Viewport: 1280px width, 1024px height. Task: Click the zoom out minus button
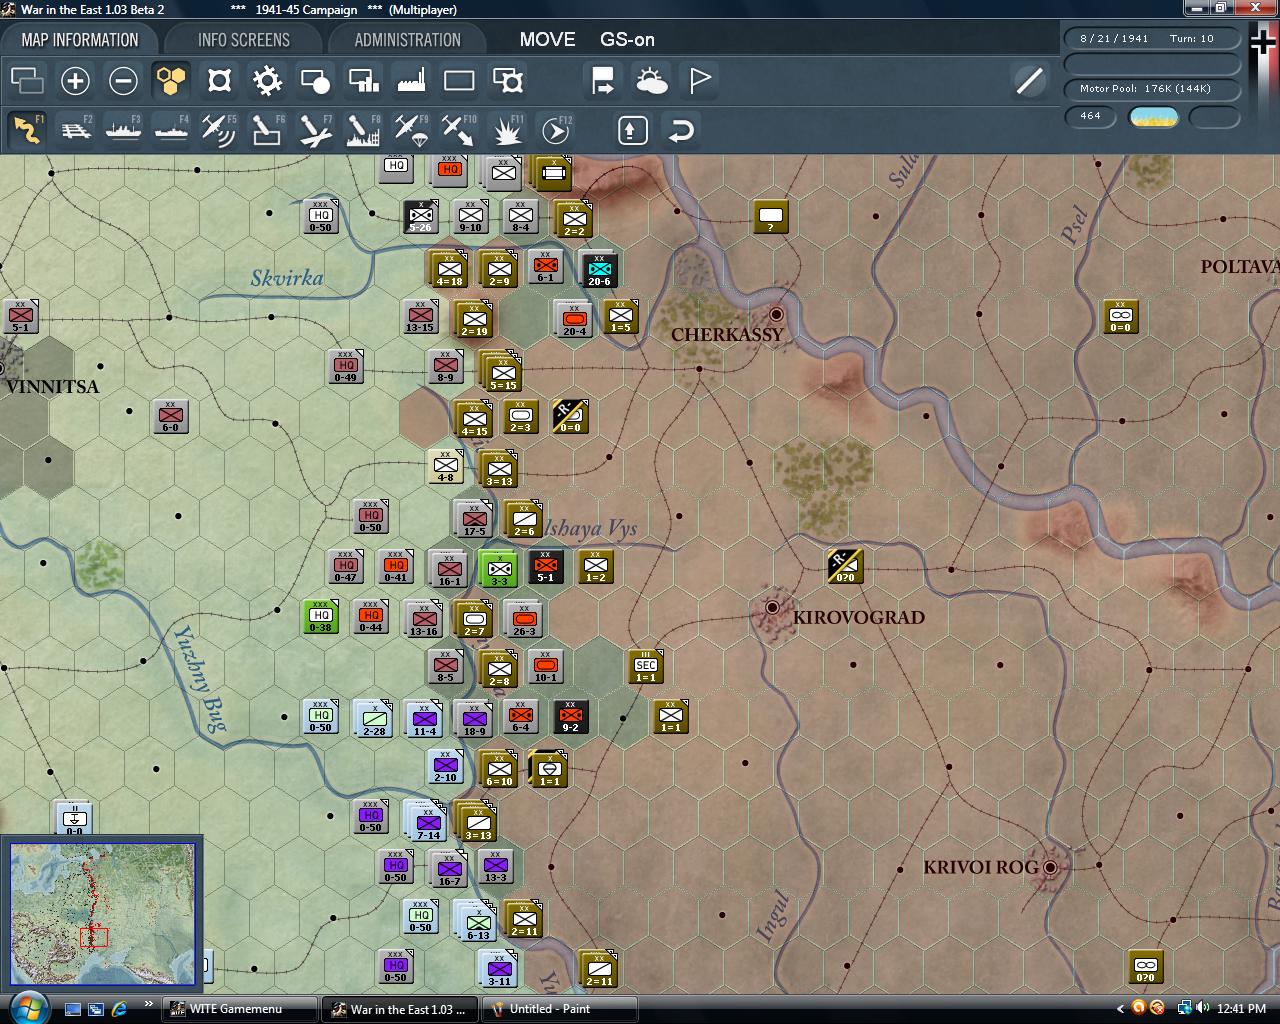tap(123, 80)
